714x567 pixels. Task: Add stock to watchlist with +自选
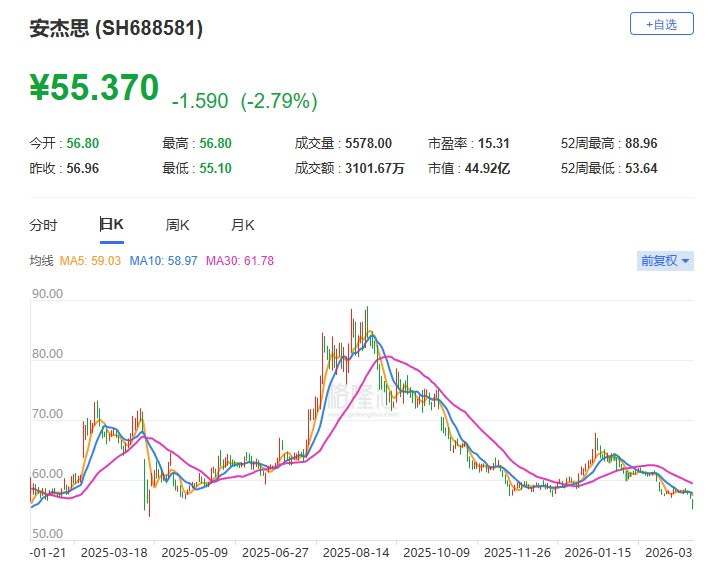click(661, 23)
